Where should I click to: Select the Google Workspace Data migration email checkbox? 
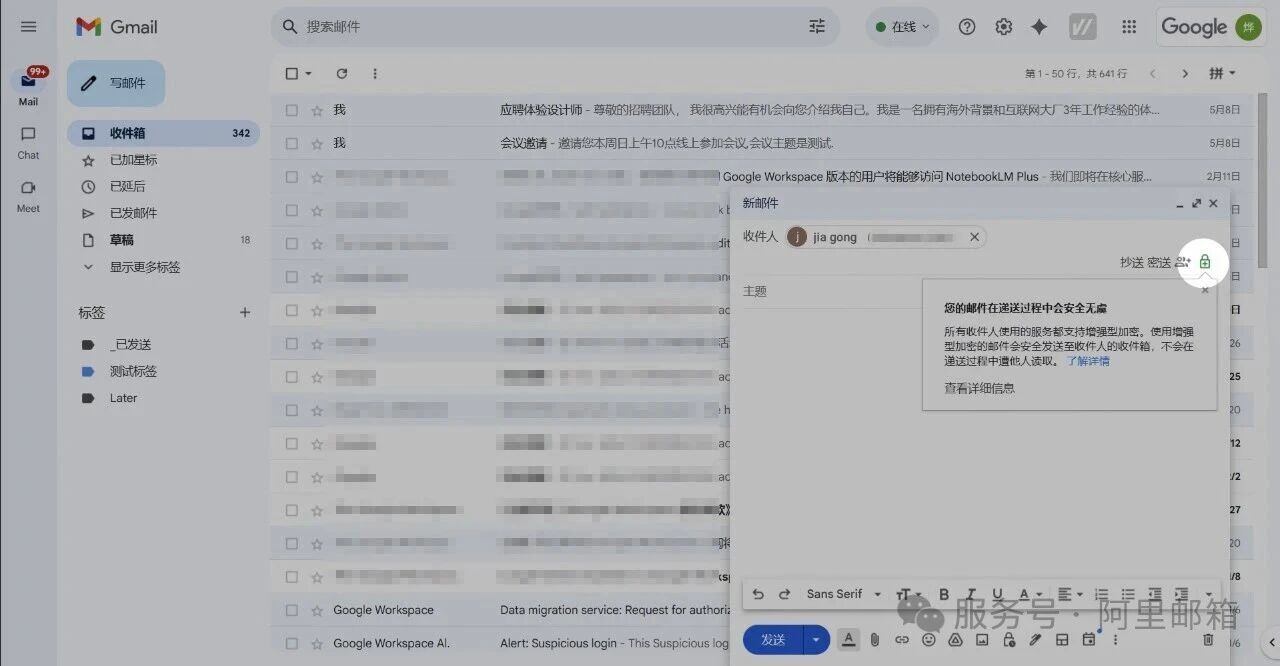tap(292, 610)
